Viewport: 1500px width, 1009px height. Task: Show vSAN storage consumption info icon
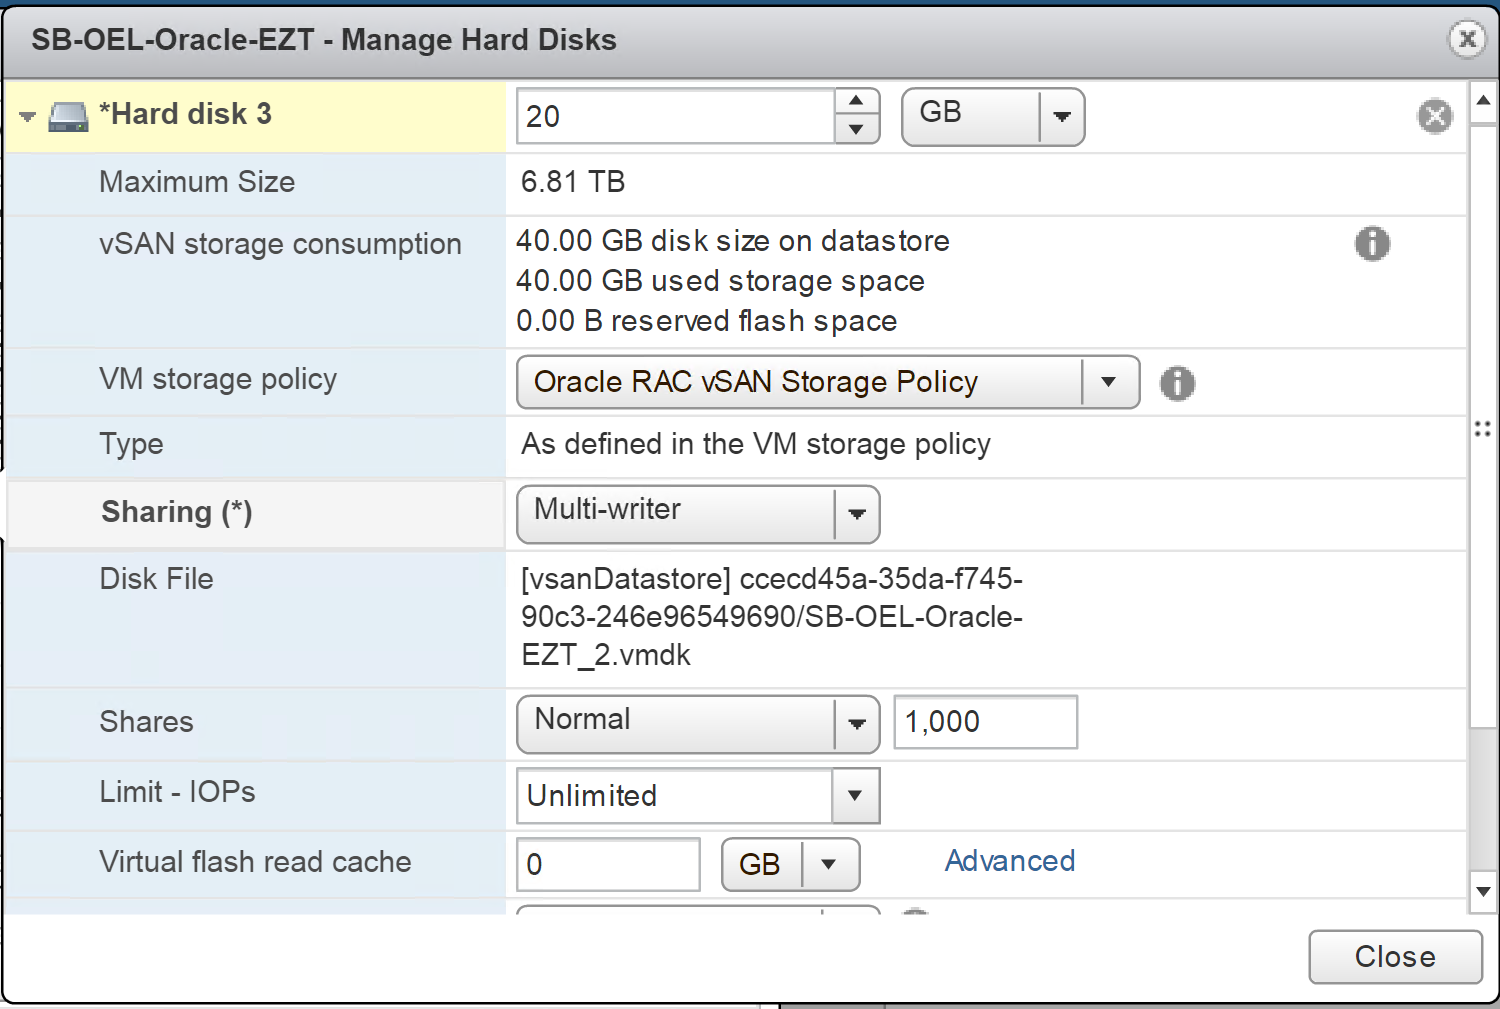pyautogui.click(x=1372, y=243)
